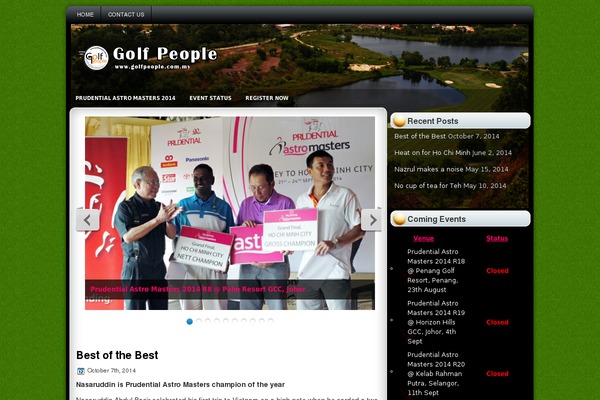The width and height of the screenshot is (600, 400).
Task: Click the Recent Posts widget title
Action: [x=432, y=121]
